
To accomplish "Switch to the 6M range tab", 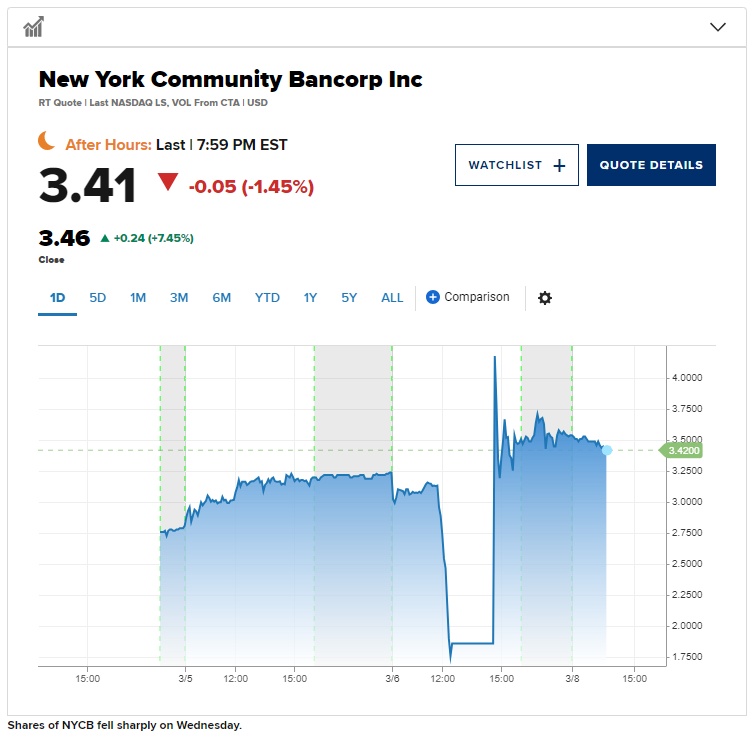I will tap(221, 298).
